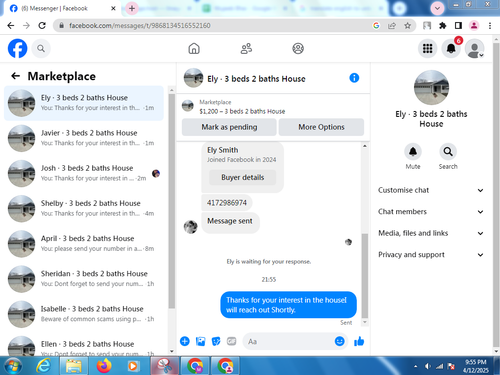Open new browser tab plus button
This screenshot has height=375, width=500.
(x=132, y=8)
